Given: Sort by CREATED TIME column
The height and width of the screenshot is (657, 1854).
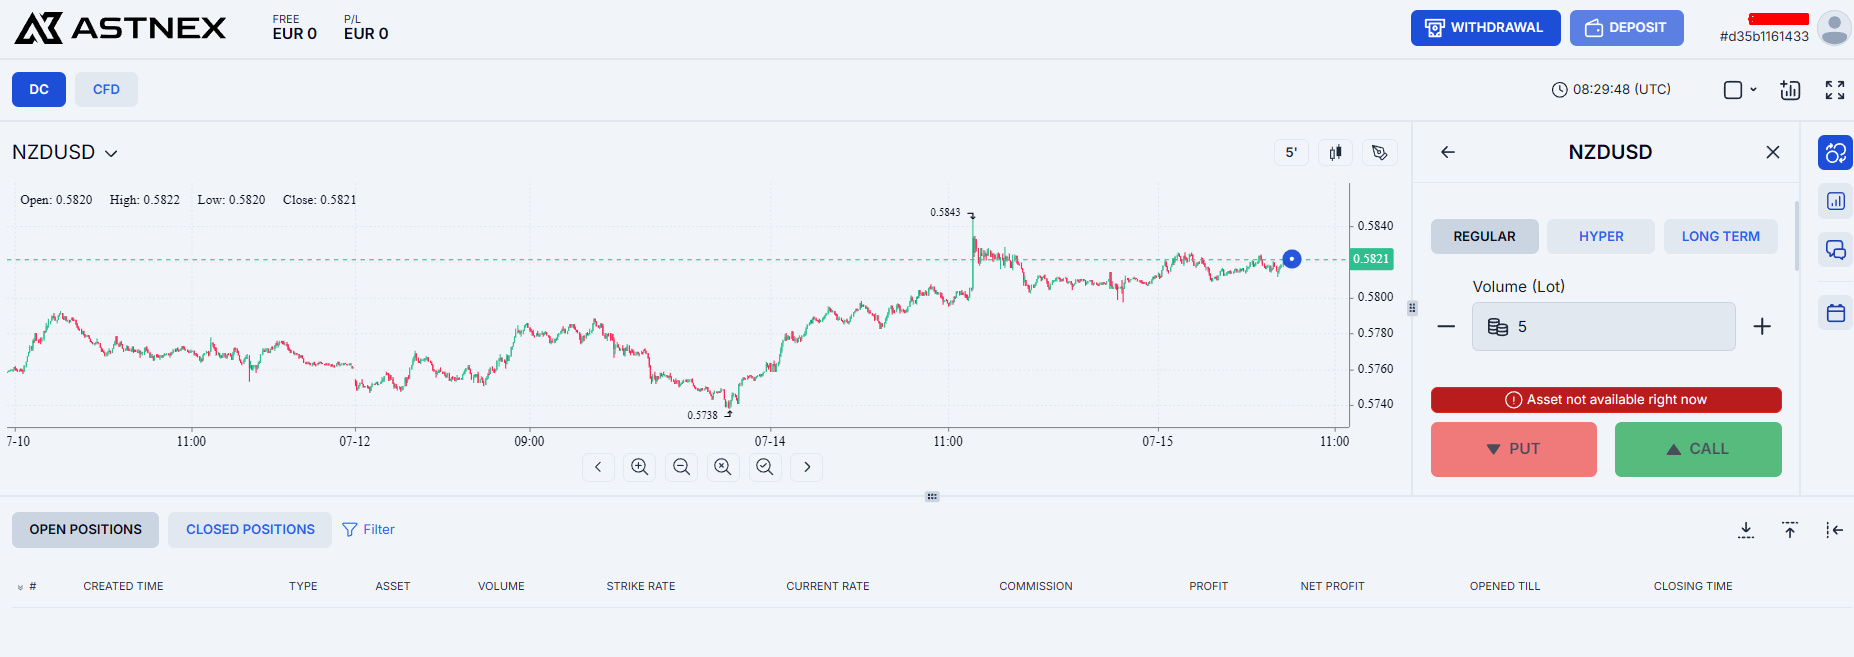Looking at the screenshot, I should click(x=123, y=587).
